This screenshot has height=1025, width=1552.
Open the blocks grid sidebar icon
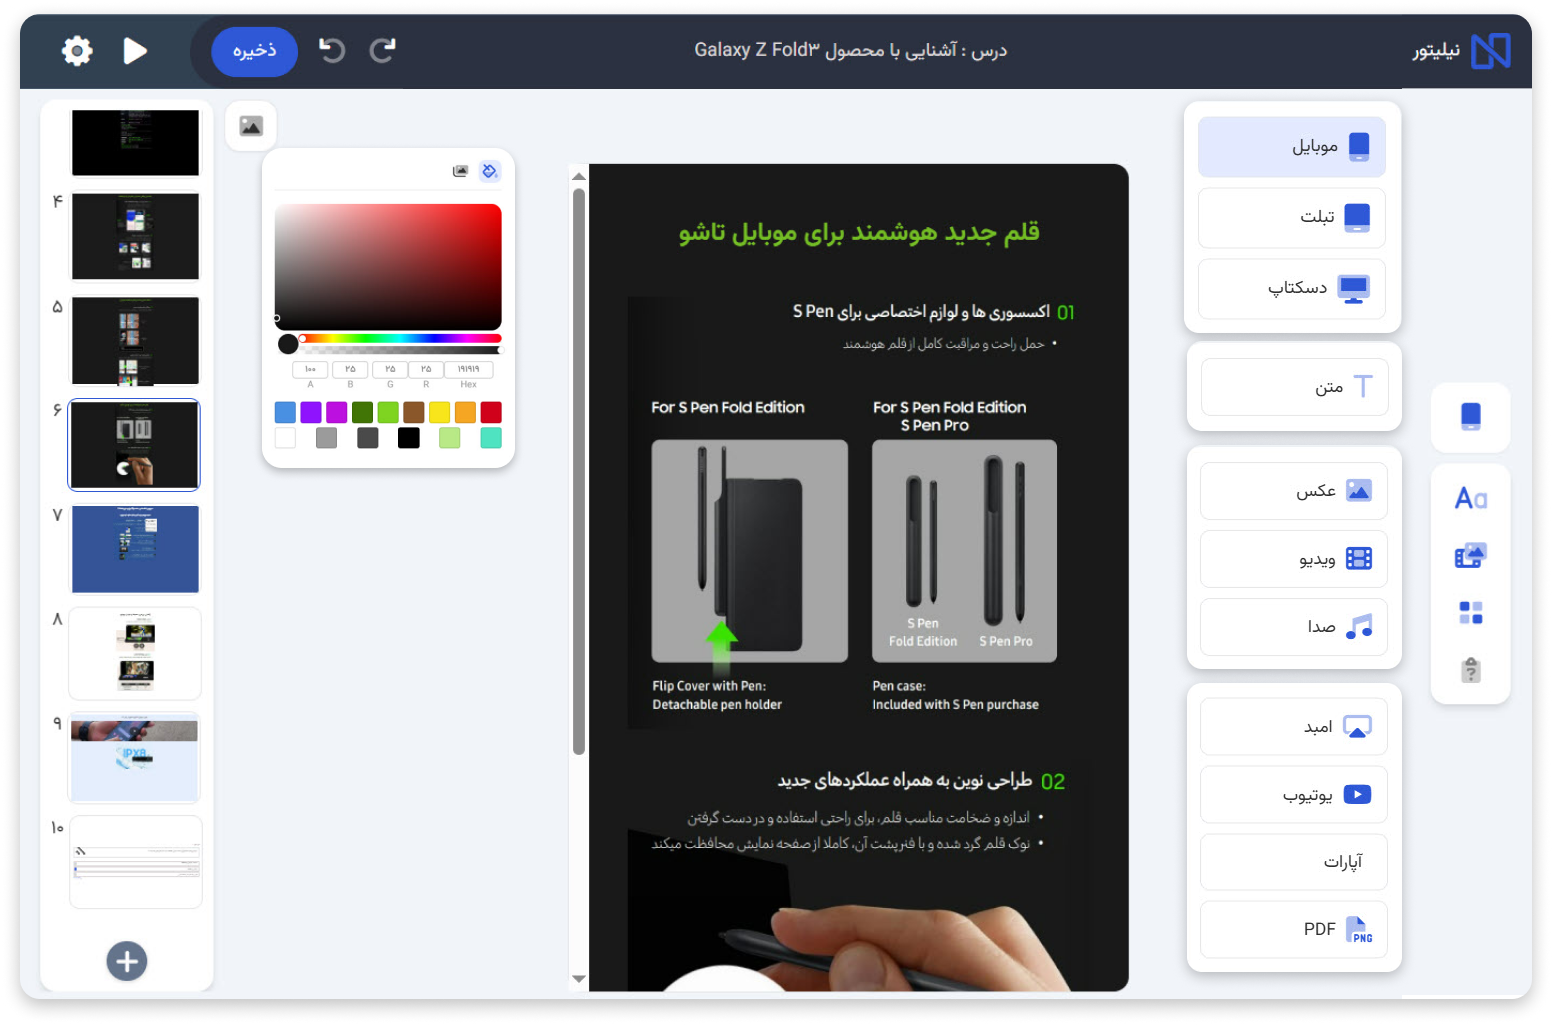point(1470,613)
